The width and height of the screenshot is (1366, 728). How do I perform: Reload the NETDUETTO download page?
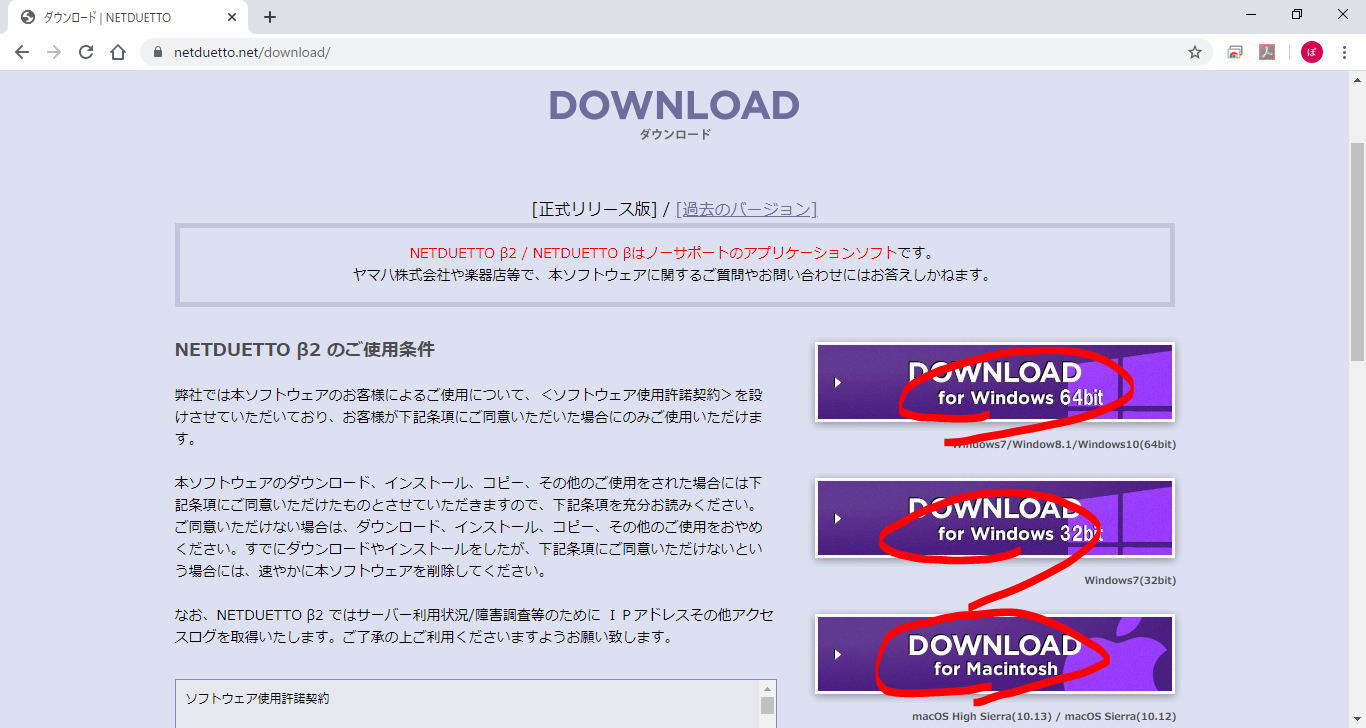86,52
